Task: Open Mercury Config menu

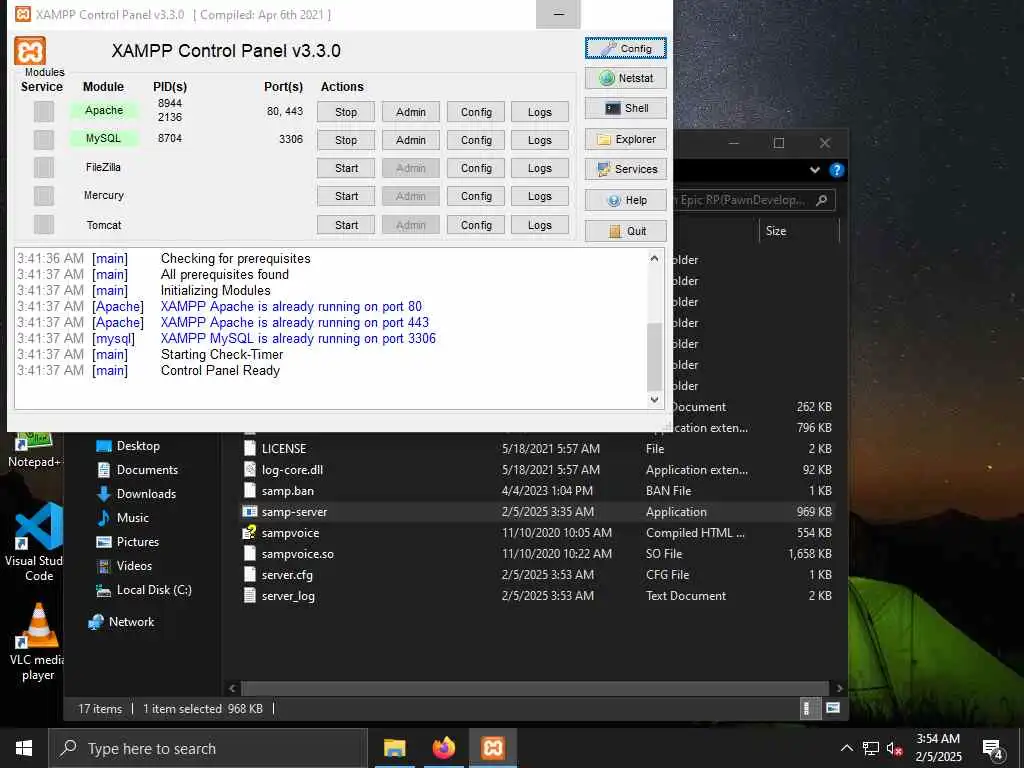Action: (x=476, y=196)
